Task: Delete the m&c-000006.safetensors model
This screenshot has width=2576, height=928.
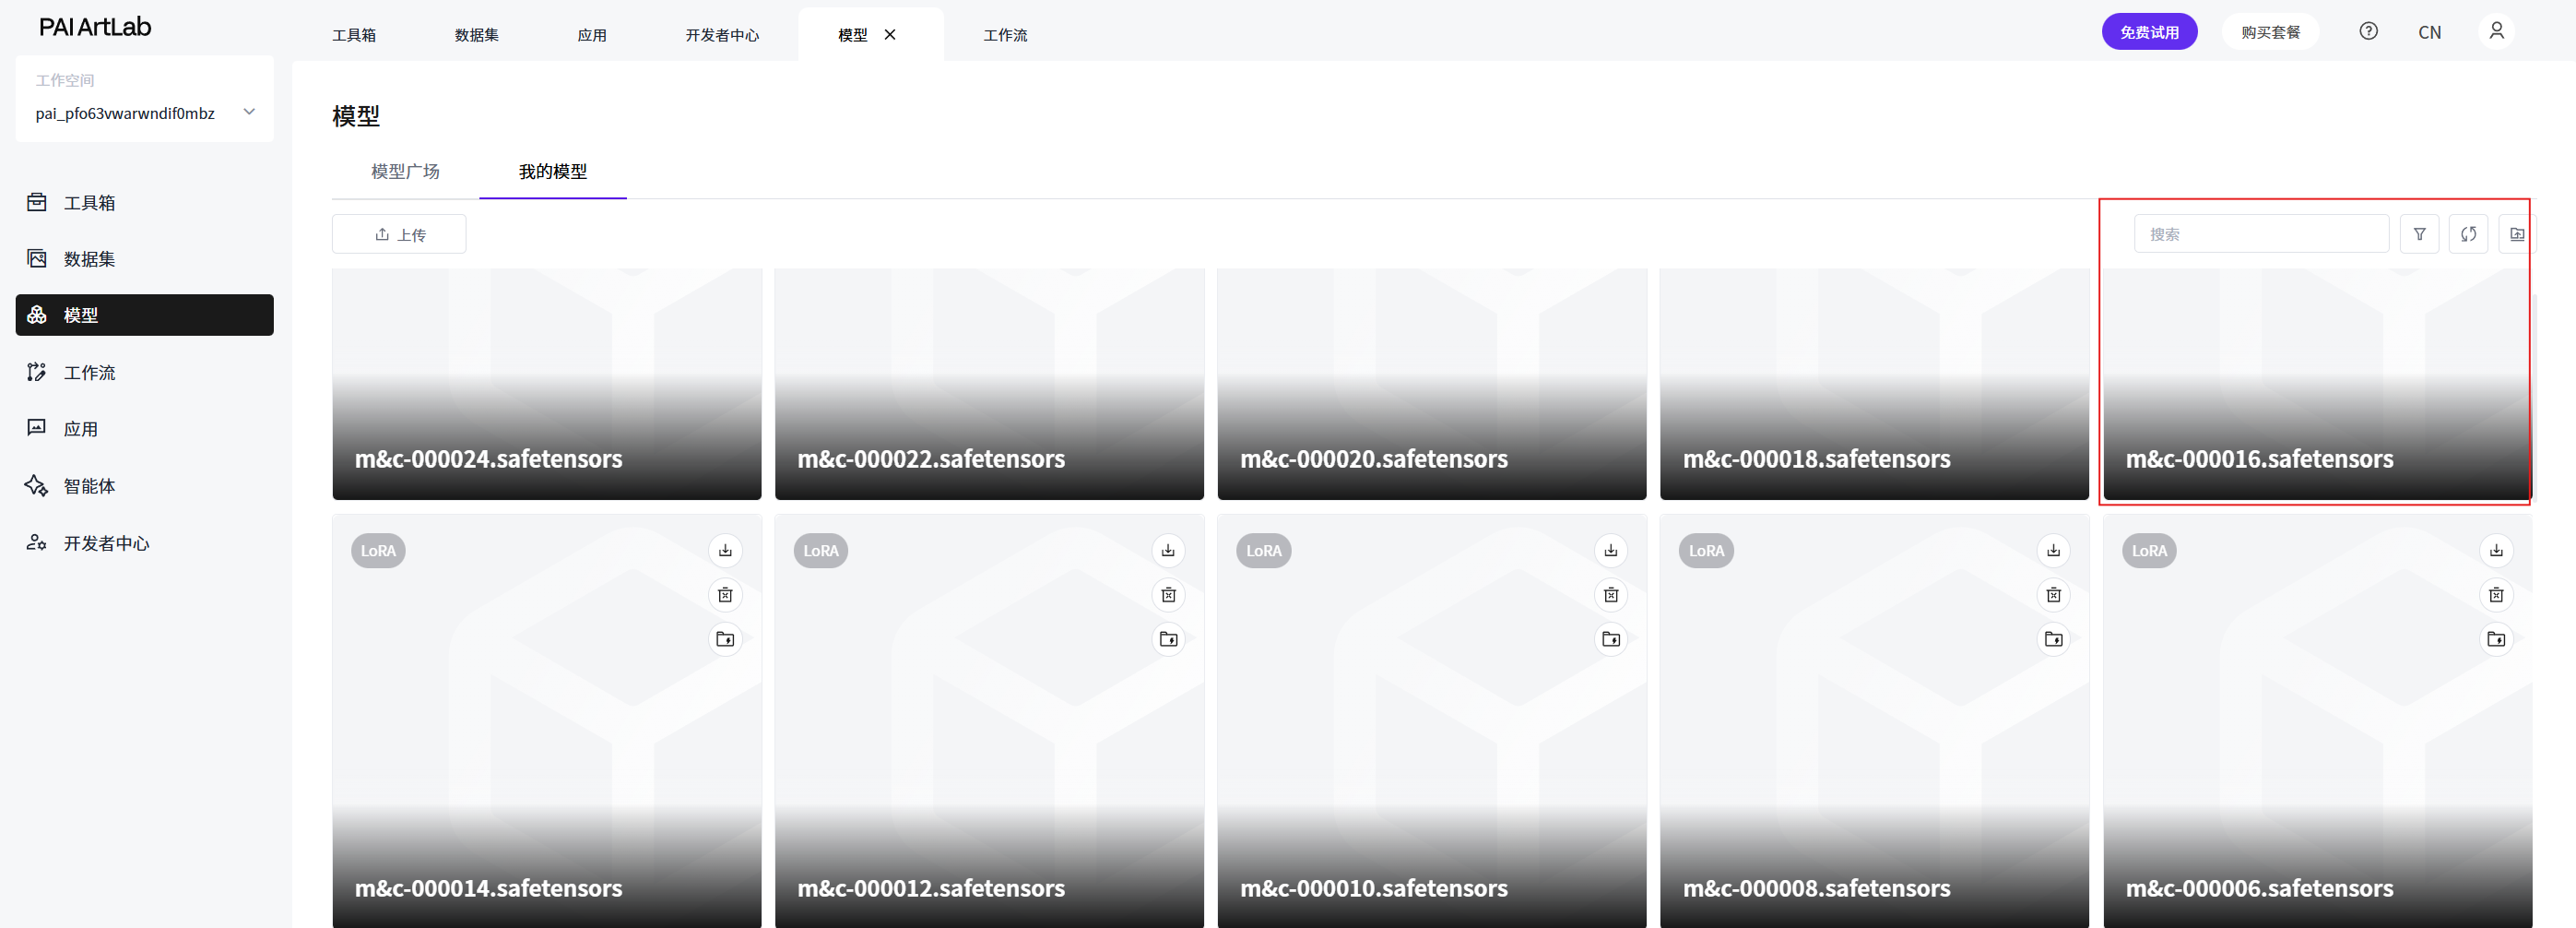Action: (x=2497, y=595)
